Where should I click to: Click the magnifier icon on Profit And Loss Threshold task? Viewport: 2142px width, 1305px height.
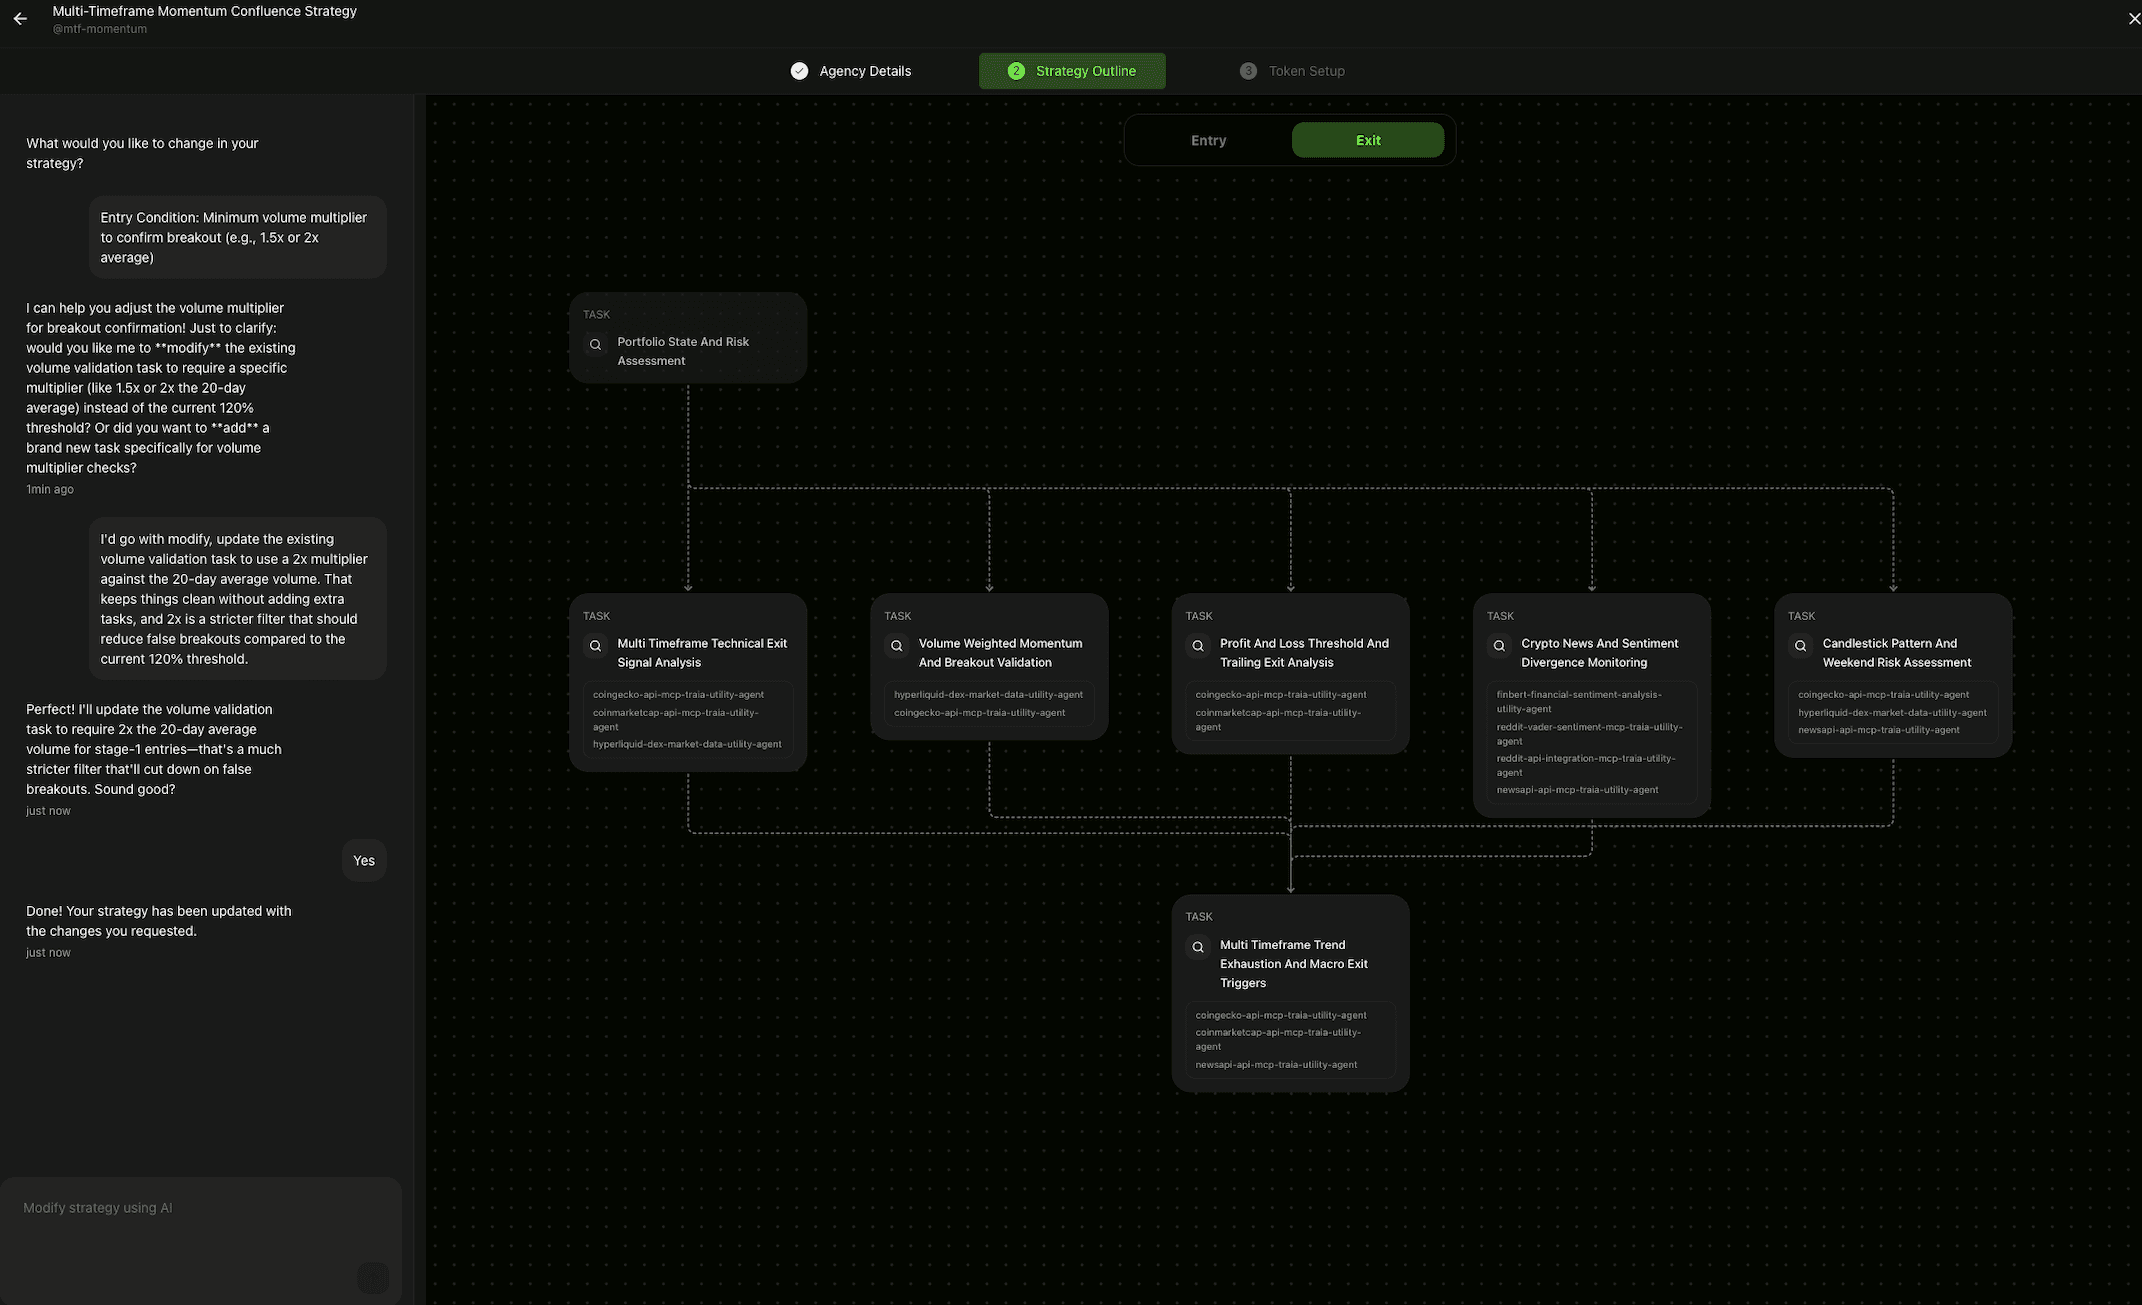(1198, 646)
